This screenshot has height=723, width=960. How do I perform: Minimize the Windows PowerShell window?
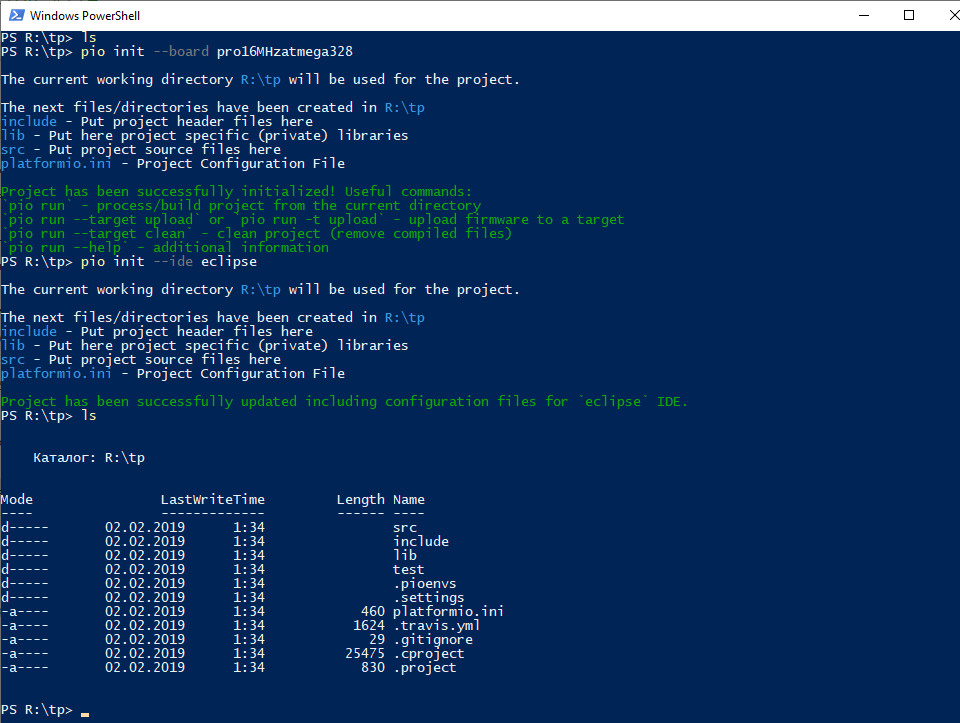[x=864, y=15]
